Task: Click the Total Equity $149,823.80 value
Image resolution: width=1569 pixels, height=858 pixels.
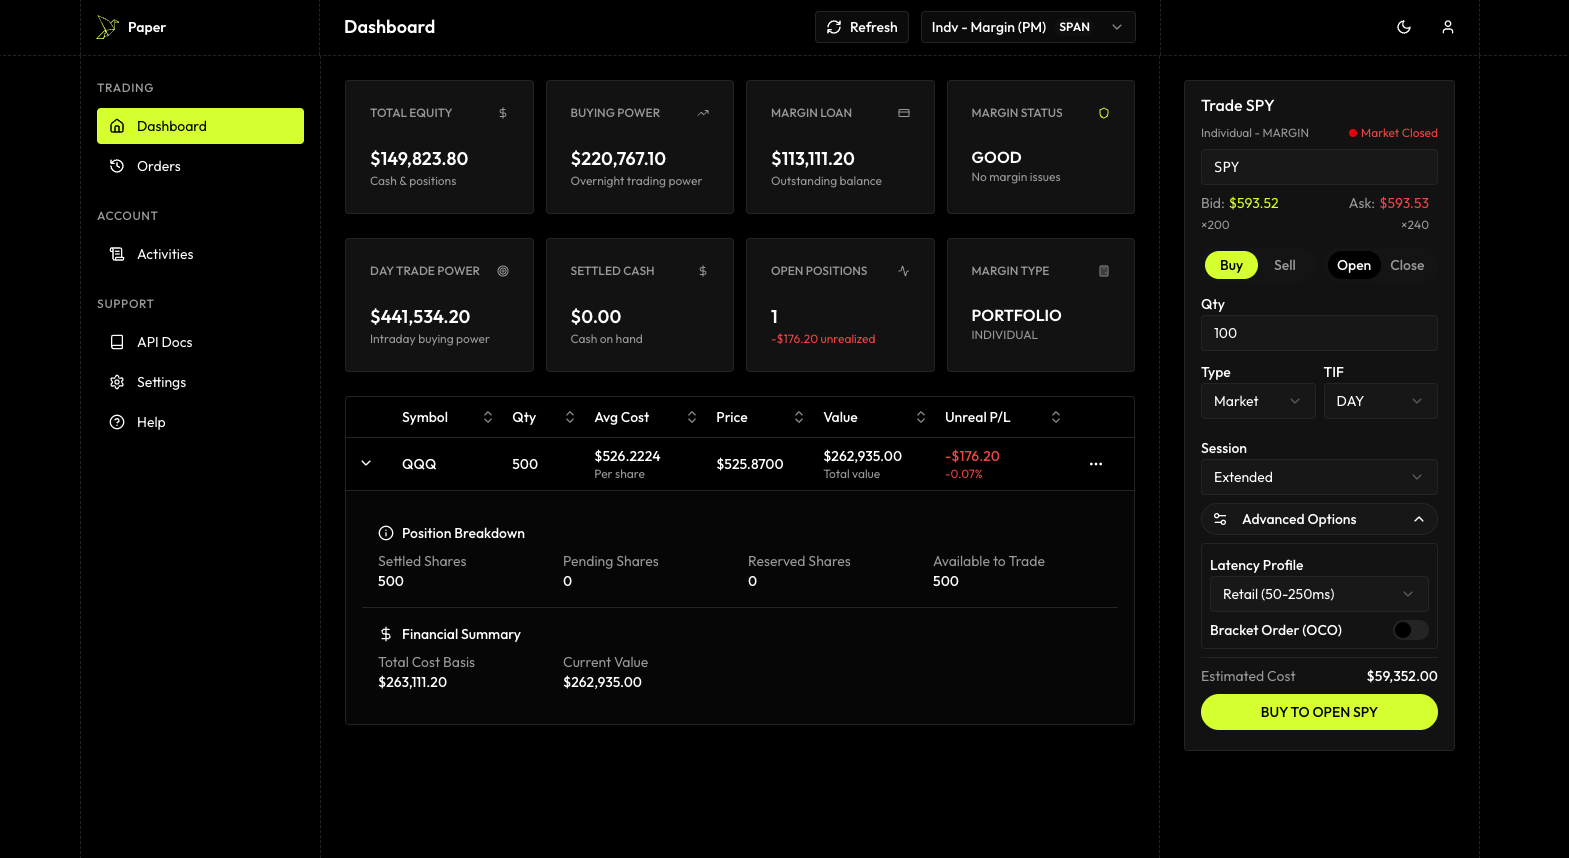Action: [419, 159]
